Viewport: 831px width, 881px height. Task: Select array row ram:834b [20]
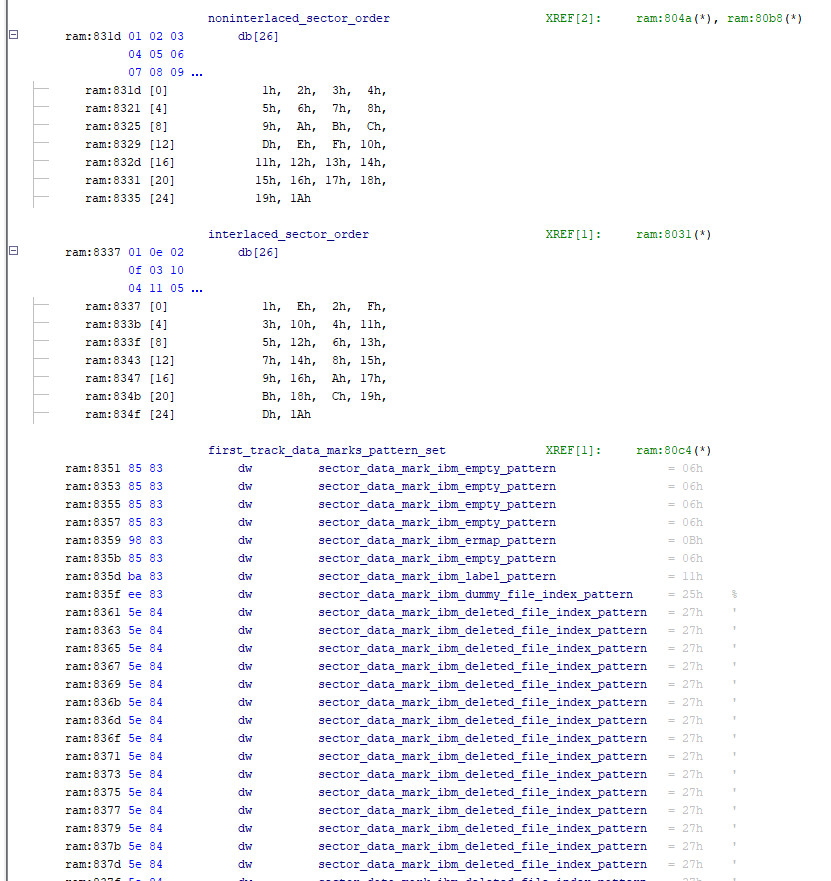pos(235,396)
